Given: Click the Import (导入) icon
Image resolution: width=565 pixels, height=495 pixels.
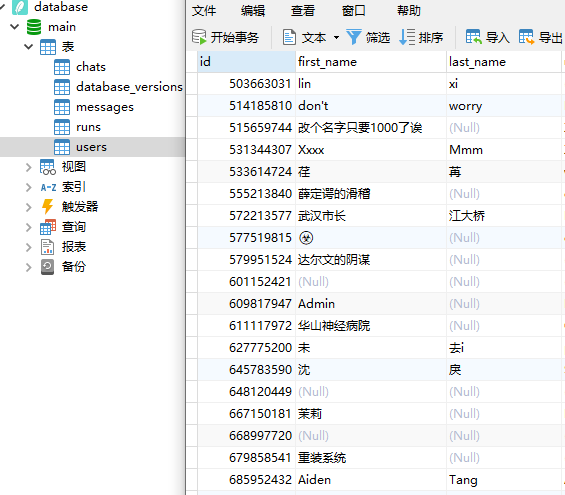Looking at the screenshot, I should pos(473,37).
